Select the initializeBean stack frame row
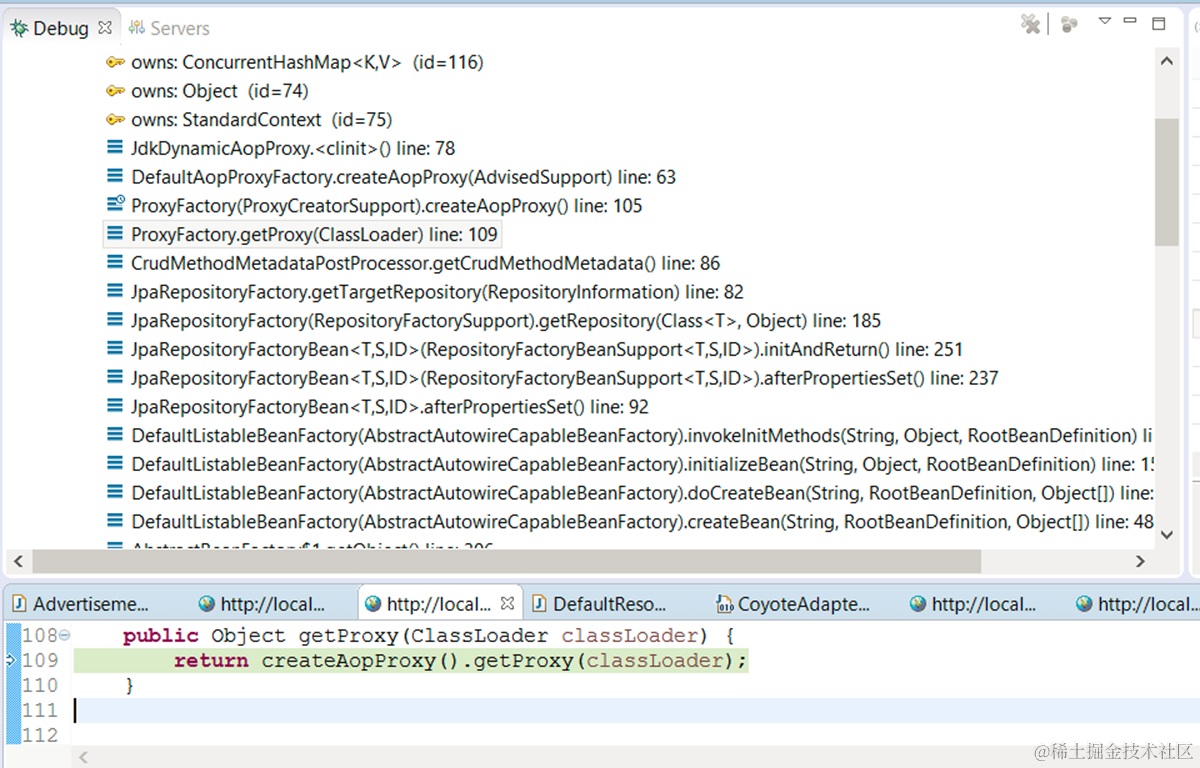Screen dimensions: 1200x768 click(x=642, y=465)
